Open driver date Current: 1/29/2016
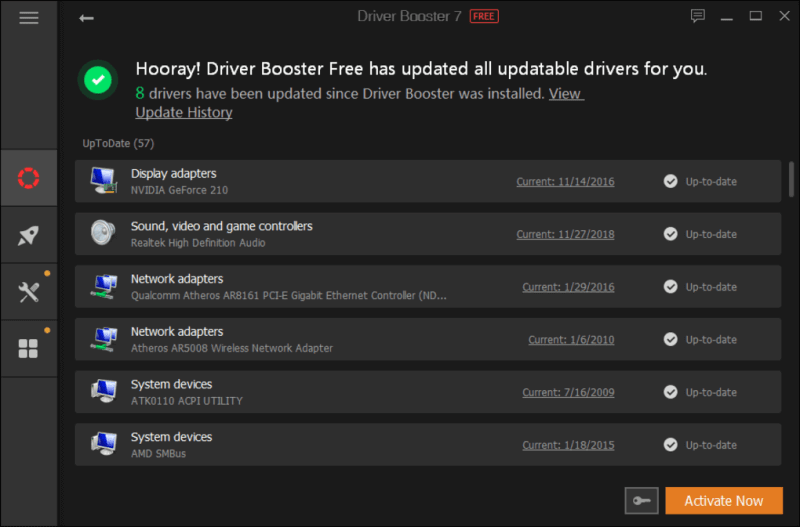800x527 pixels. [x=568, y=287]
